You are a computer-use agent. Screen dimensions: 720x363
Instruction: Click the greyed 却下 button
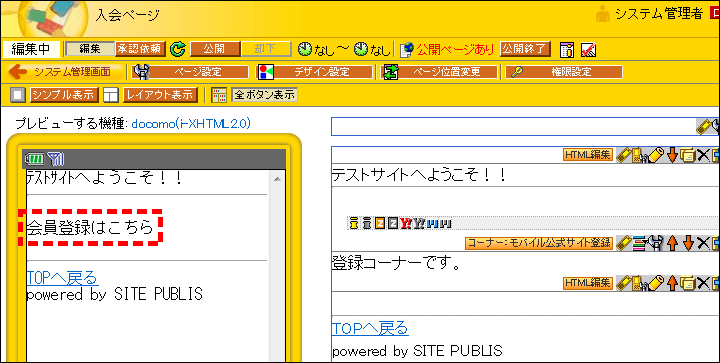pos(266,49)
